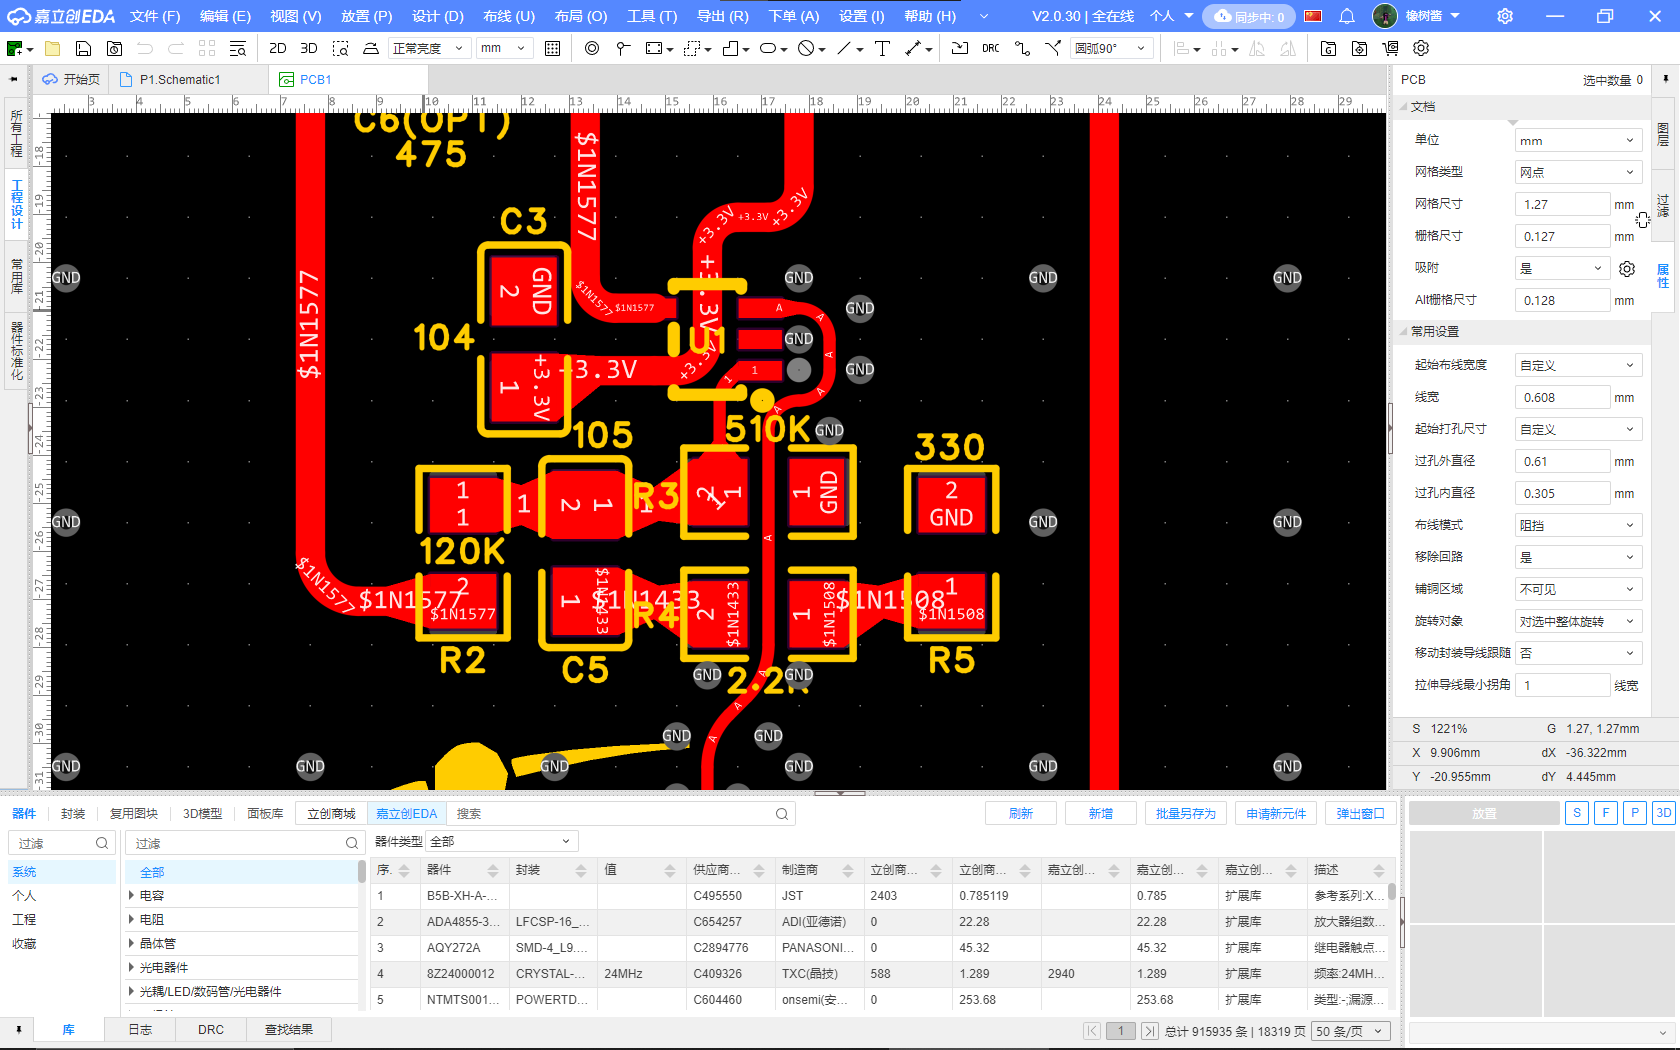Click the 申请新元件 button
Image resolution: width=1680 pixels, height=1050 pixels.
tap(1275, 813)
